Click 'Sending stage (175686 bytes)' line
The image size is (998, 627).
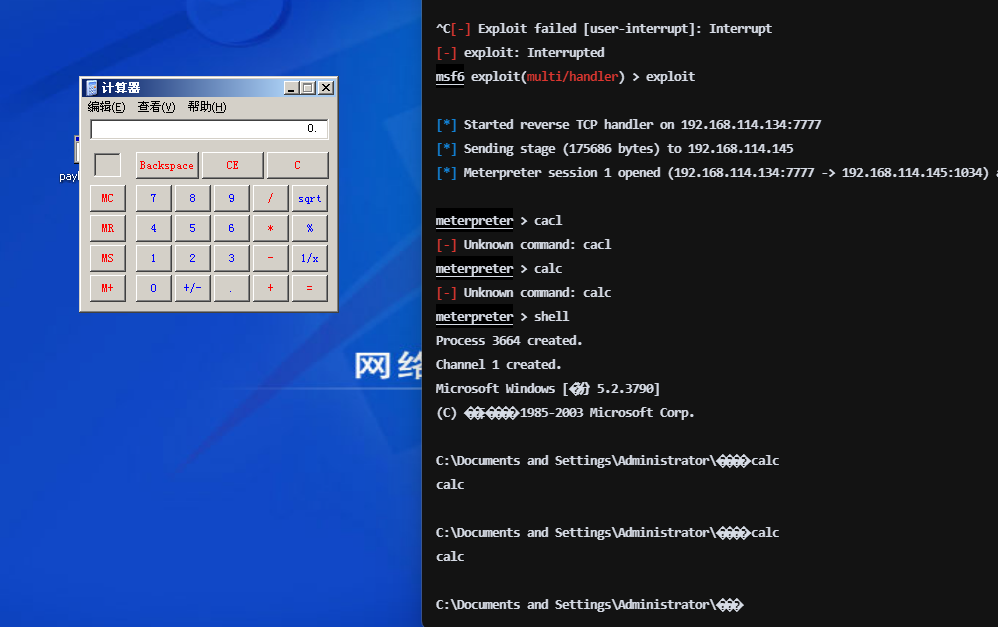point(615,149)
